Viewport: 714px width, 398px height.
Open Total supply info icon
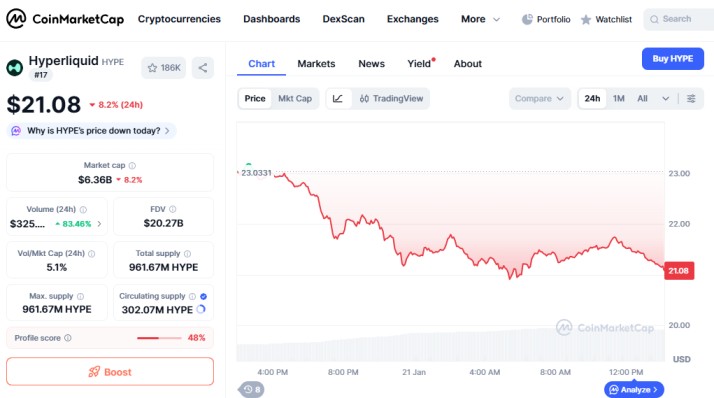pyautogui.click(x=187, y=254)
